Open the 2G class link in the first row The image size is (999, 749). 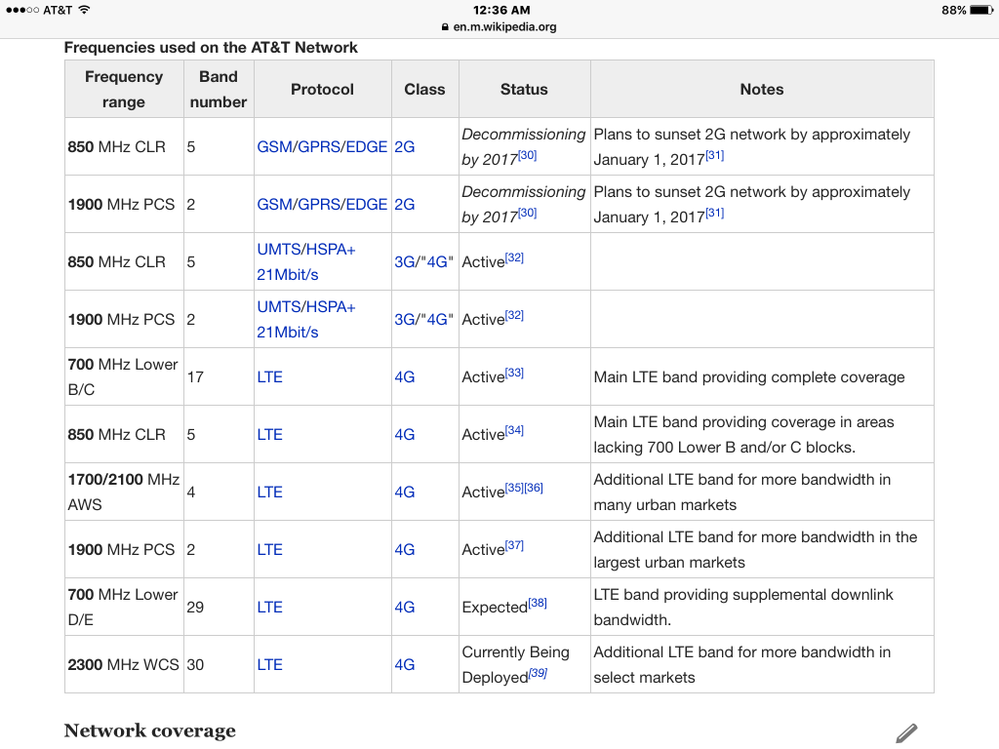pyautogui.click(x=404, y=147)
